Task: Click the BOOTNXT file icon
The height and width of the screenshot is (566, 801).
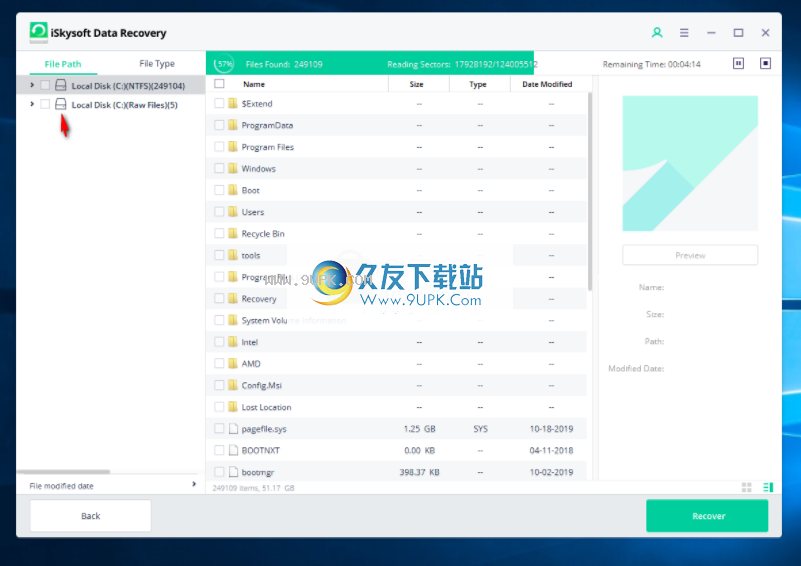Action: (233, 450)
